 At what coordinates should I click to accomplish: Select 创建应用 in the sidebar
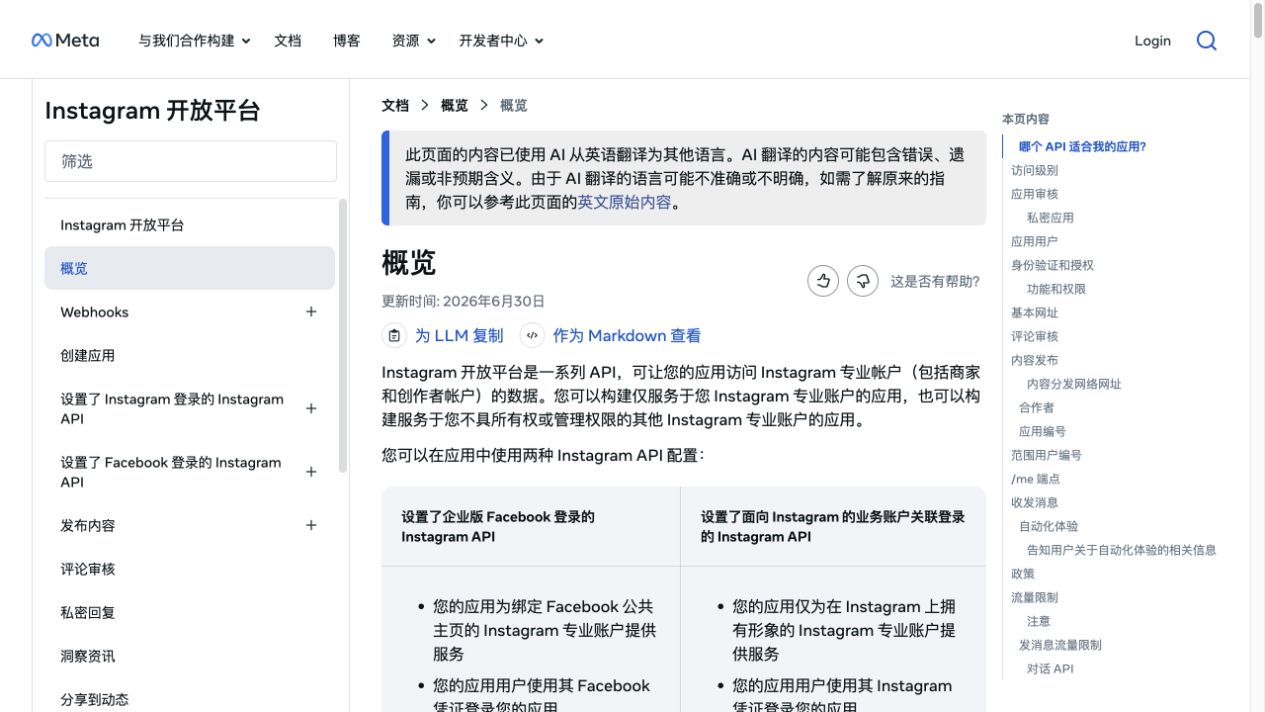(x=88, y=355)
